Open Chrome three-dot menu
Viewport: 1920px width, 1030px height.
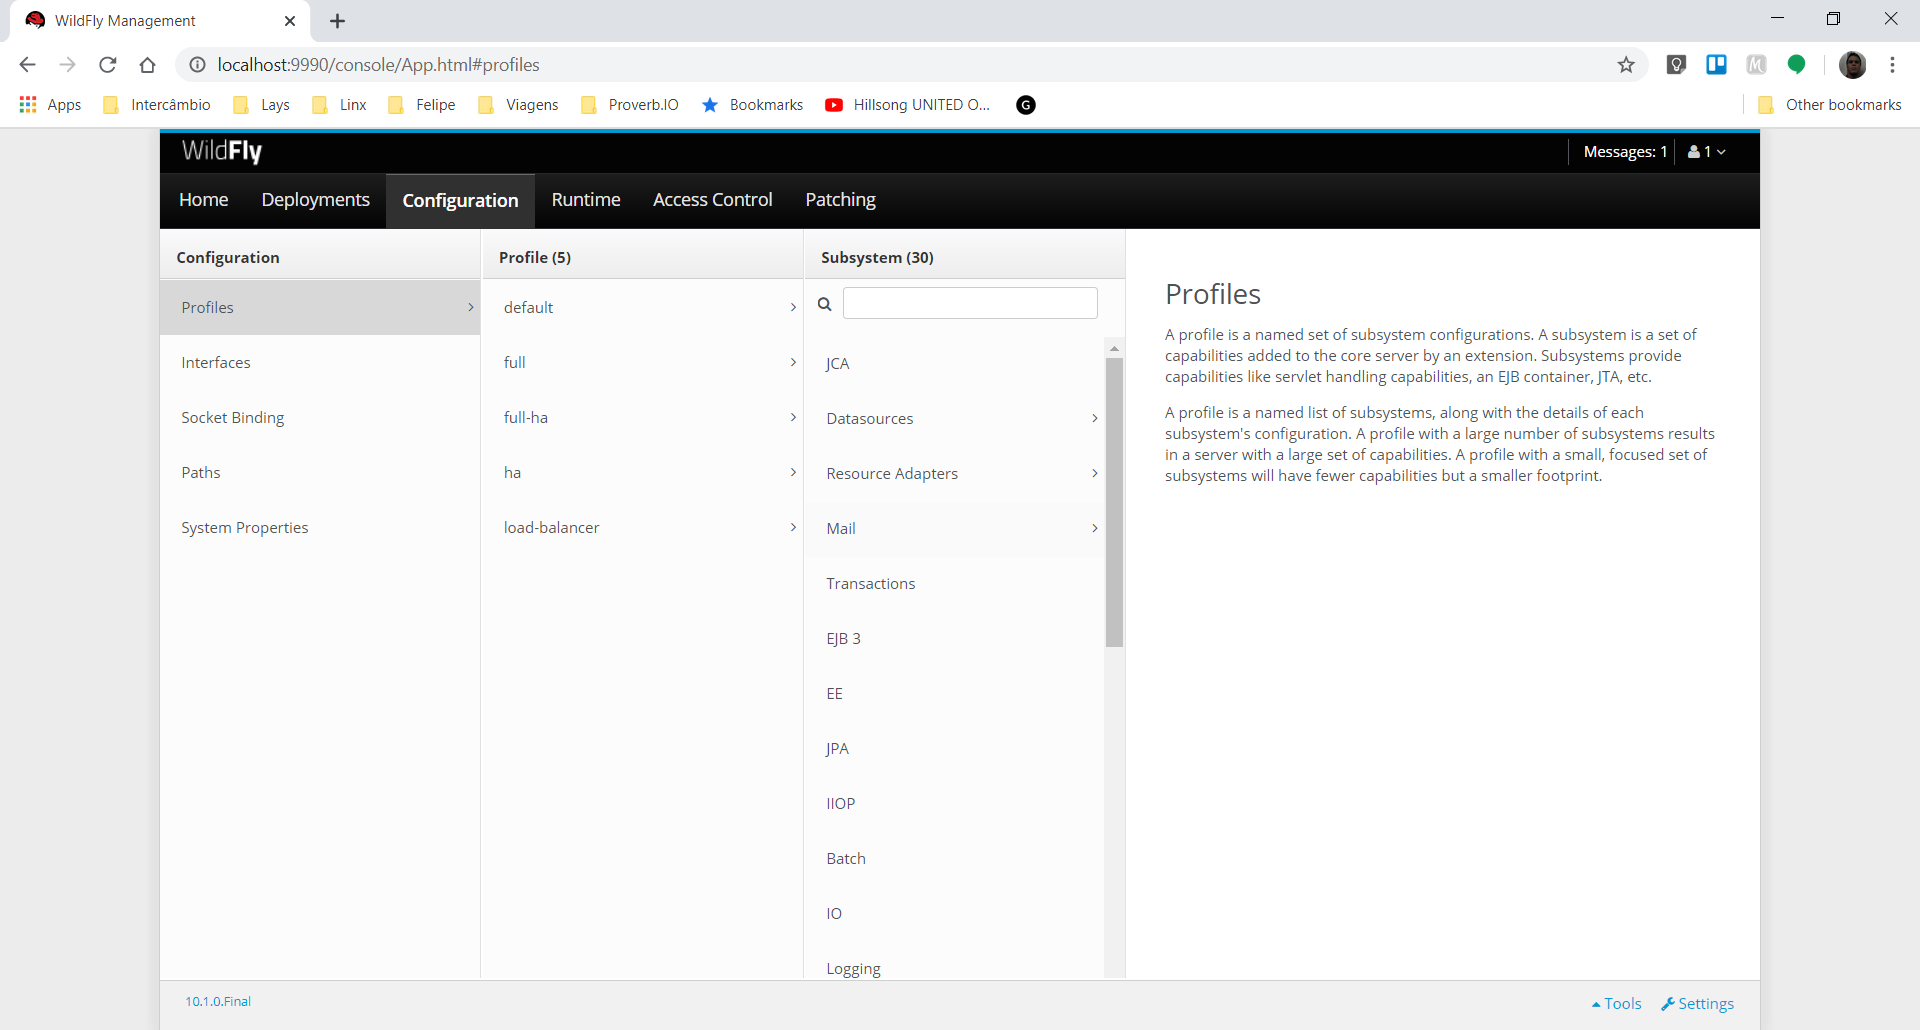point(1892,65)
